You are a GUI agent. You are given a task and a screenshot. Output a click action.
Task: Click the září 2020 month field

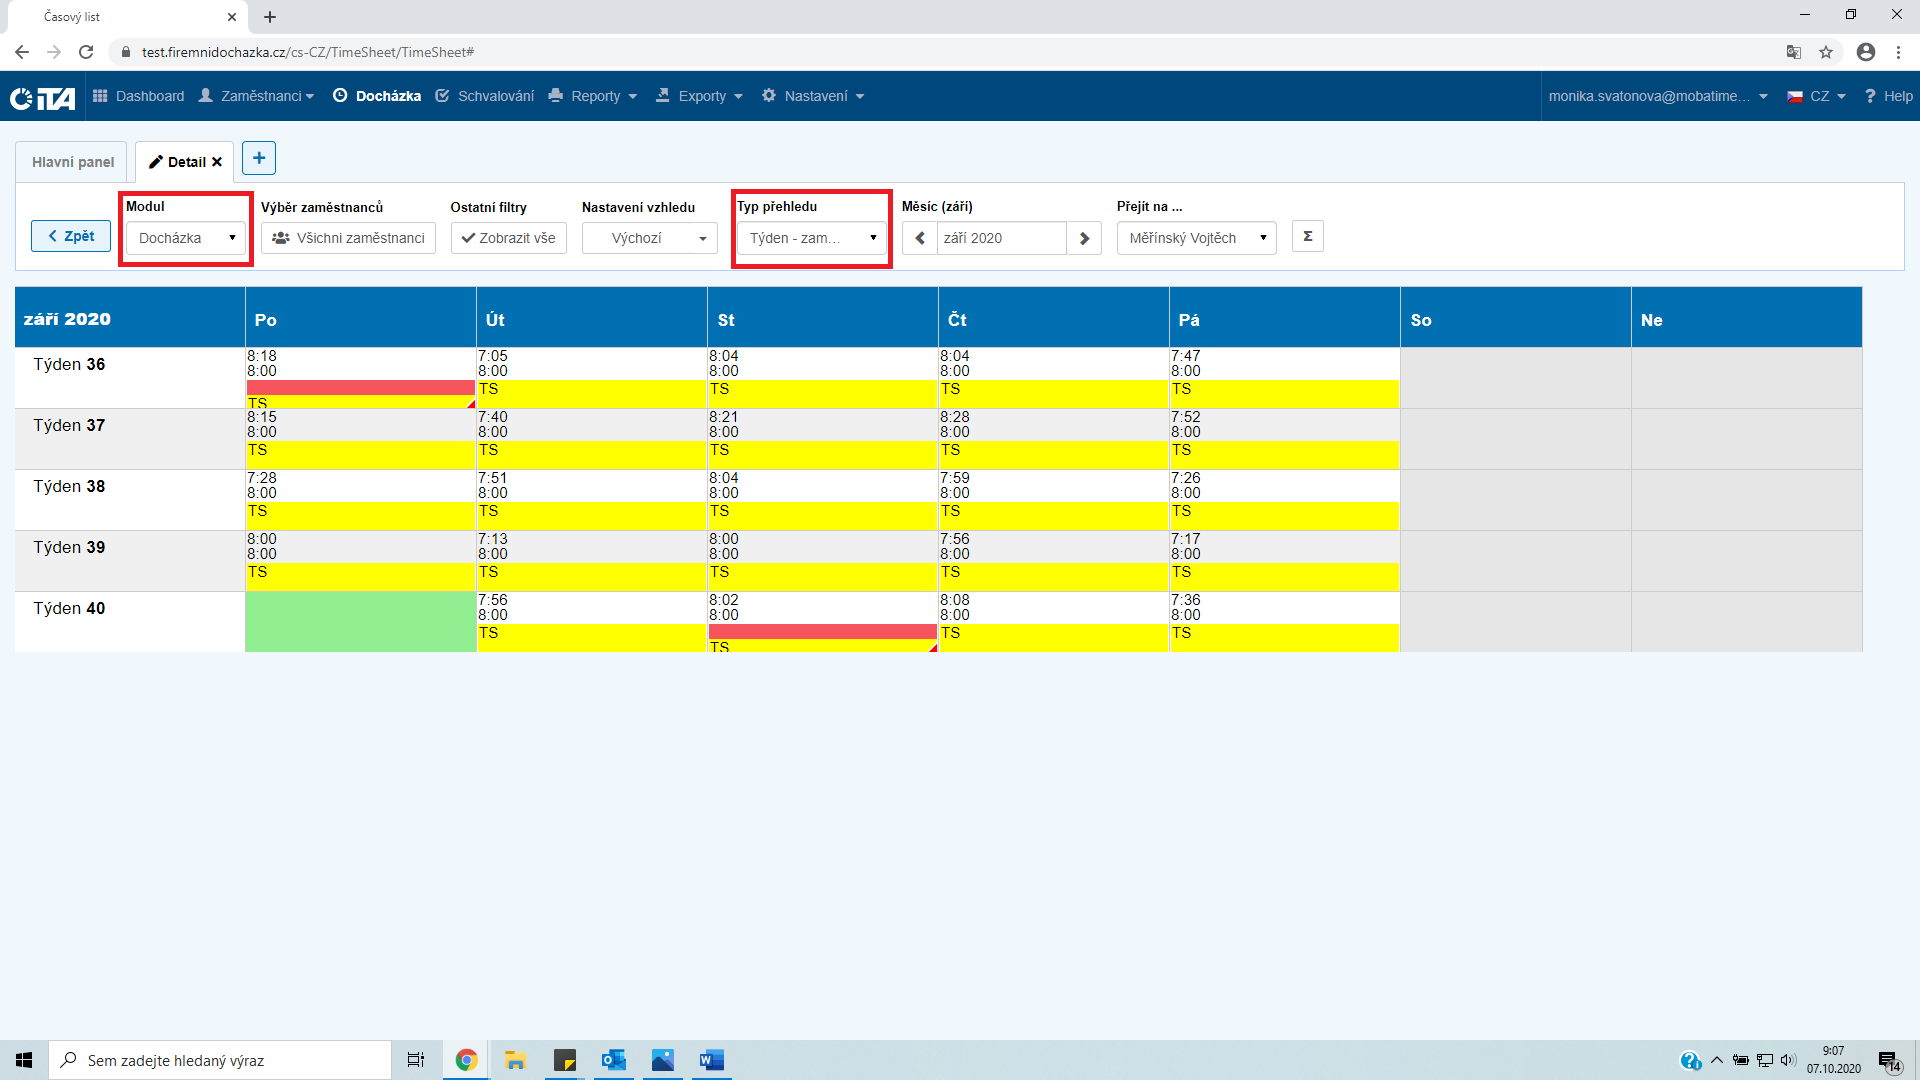(x=1000, y=238)
